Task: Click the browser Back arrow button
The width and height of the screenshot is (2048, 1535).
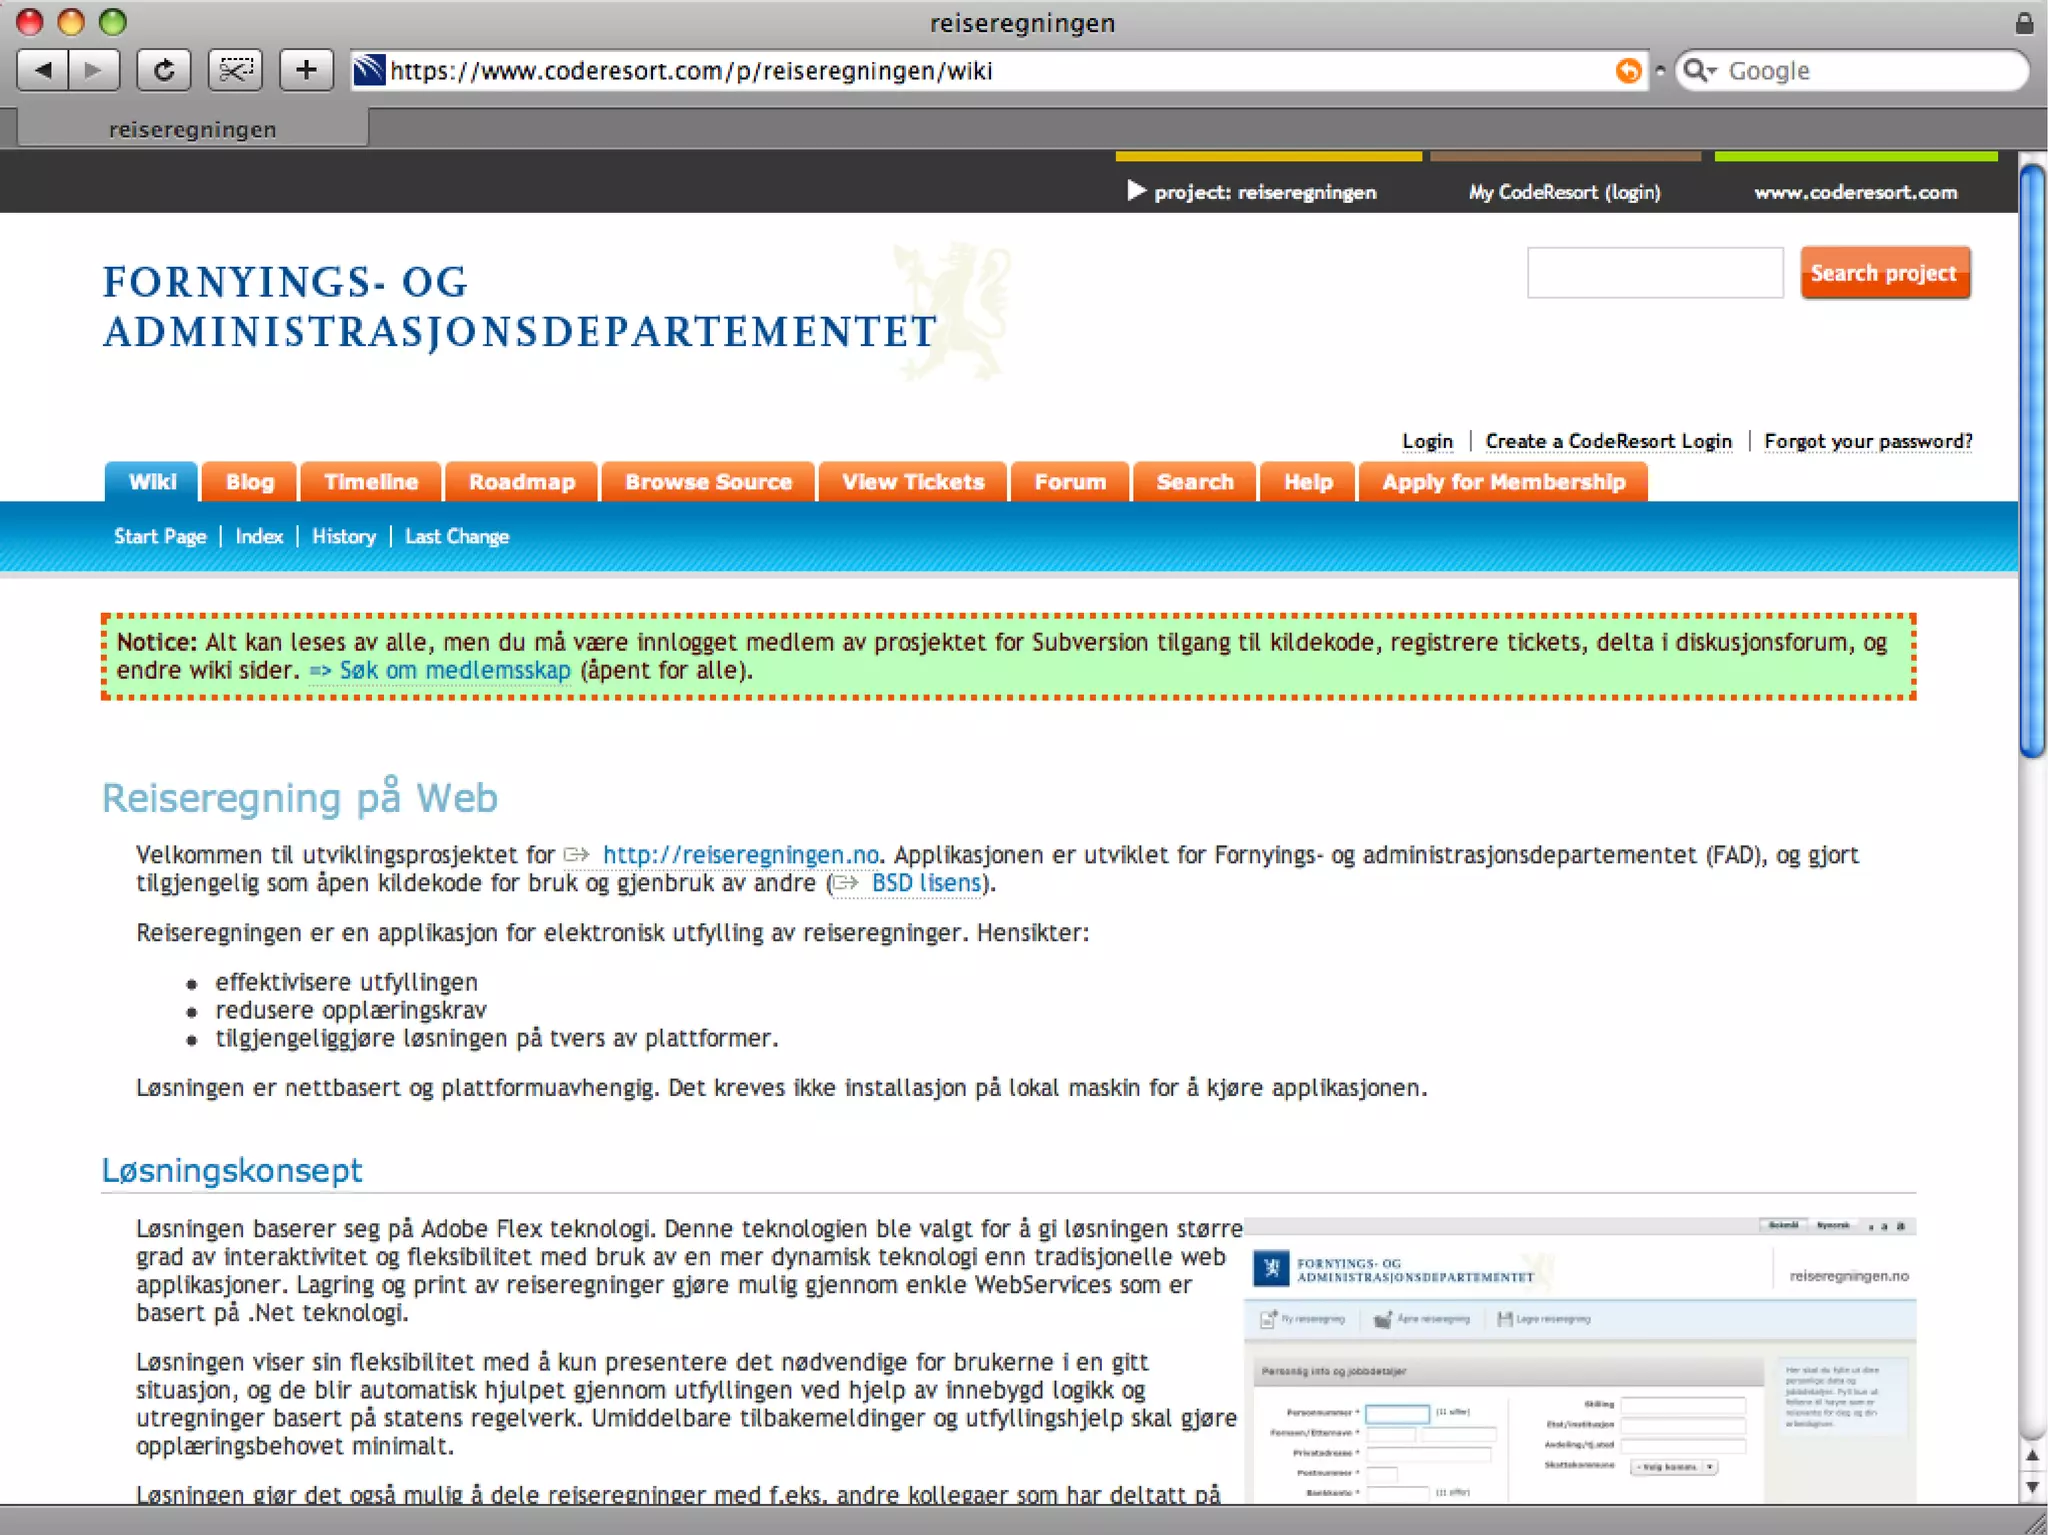Action: 43,70
